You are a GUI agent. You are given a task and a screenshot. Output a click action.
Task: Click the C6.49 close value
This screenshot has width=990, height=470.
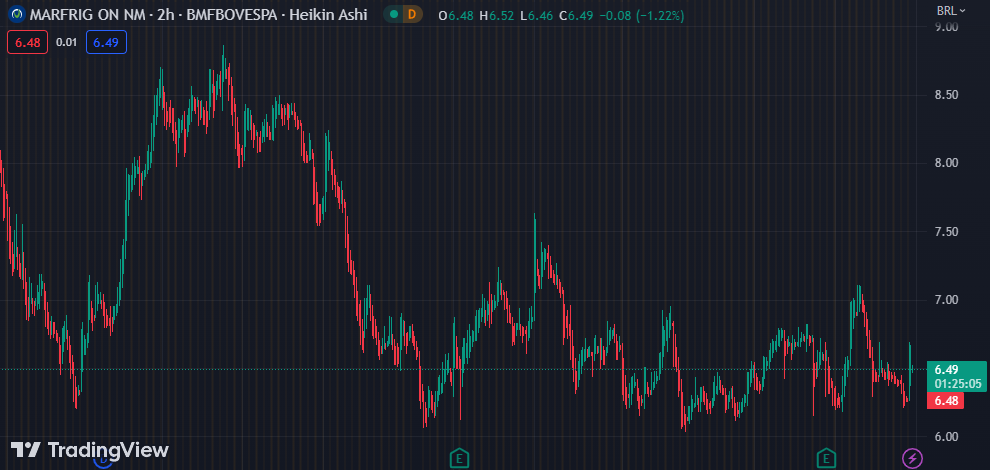coord(576,15)
